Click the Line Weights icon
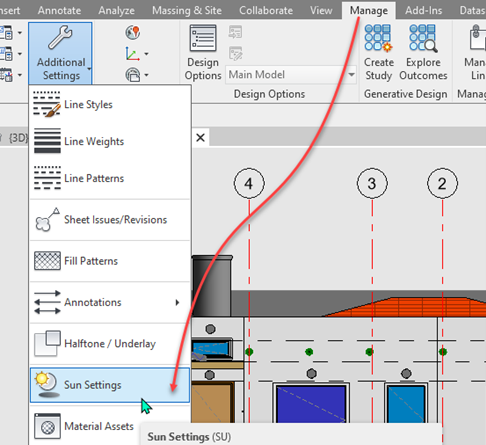The height and width of the screenshot is (445, 486). (47, 141)
